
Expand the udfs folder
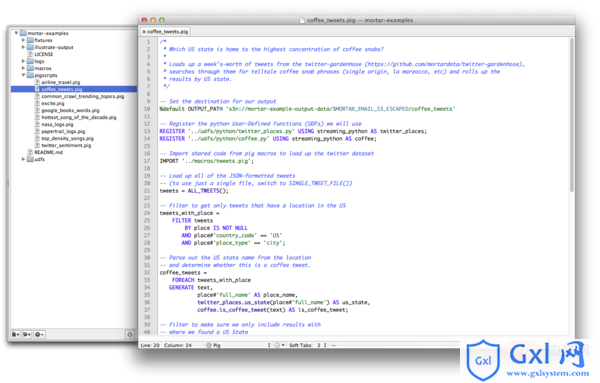click(23, 159)
